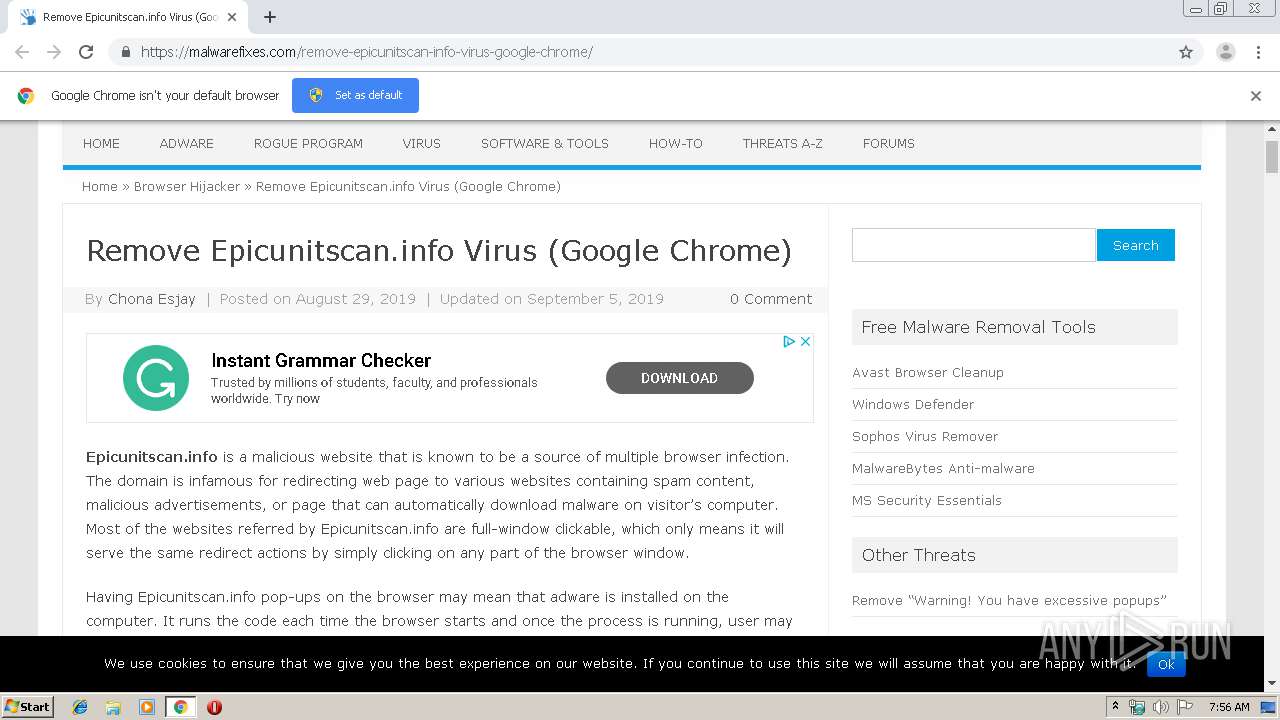Screen dimensions: 1280x720
Task: Click the taskbar clock showing 7:56 AM
Action: click(x=1229, y=707)
